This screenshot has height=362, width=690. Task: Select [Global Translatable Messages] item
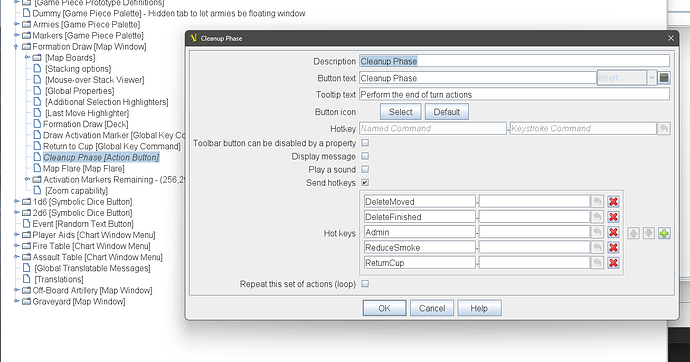(92, 268)
